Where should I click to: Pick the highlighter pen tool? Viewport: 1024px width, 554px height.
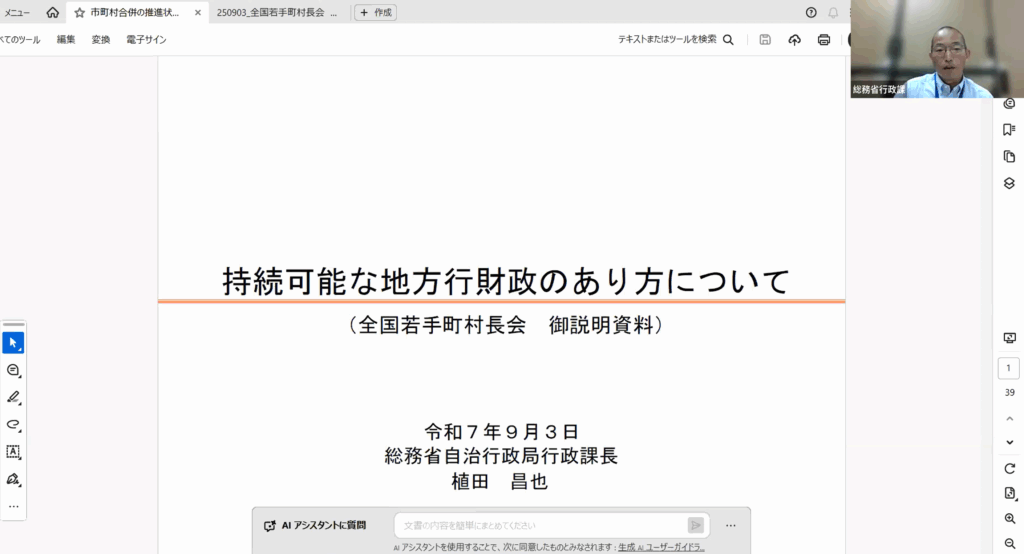13,397
